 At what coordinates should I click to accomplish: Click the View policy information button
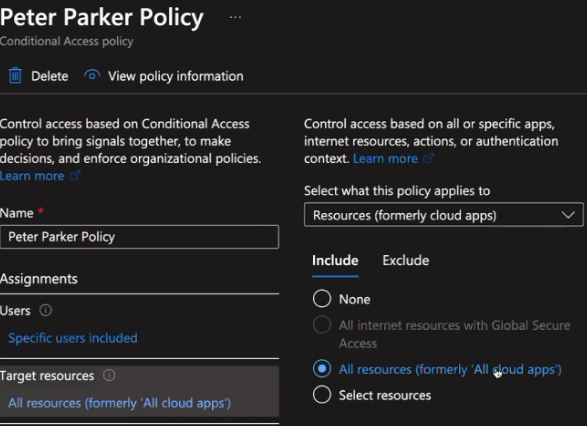[164, 76]
